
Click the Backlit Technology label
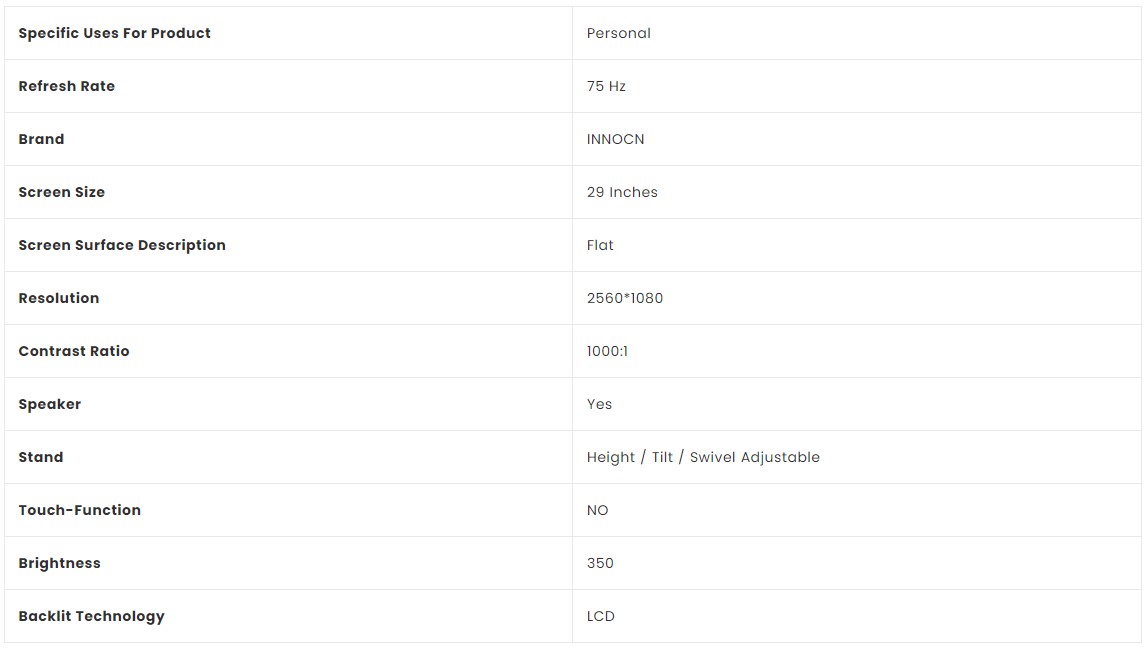coord(91,617)
